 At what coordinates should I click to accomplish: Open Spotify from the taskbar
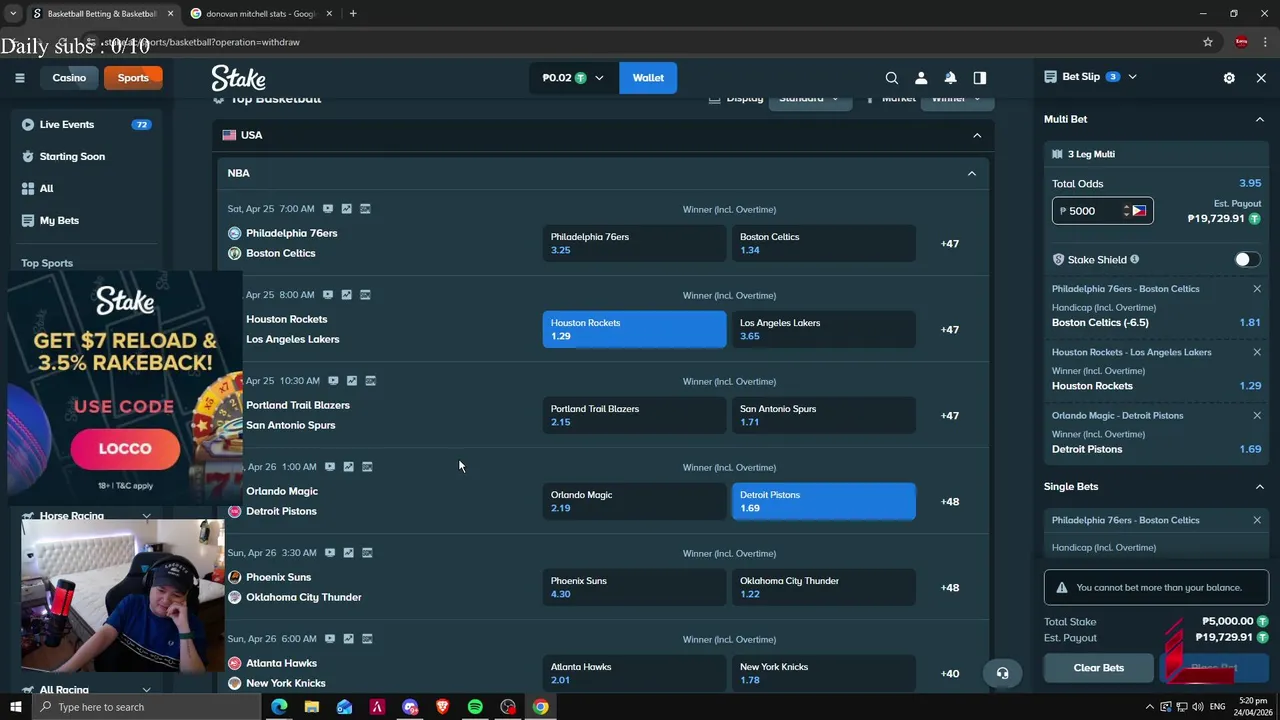pos(475,707)
